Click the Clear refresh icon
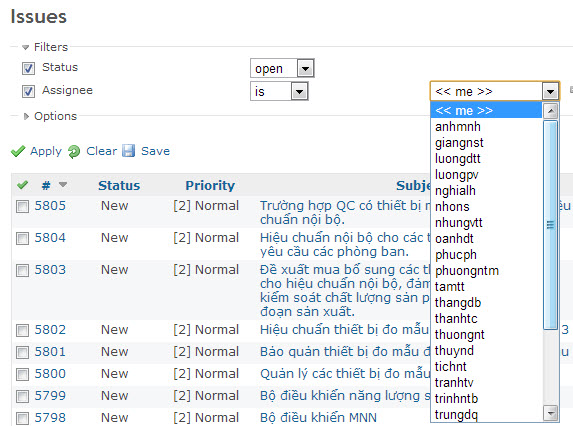 pyautogui.click(x=74, y=151)
